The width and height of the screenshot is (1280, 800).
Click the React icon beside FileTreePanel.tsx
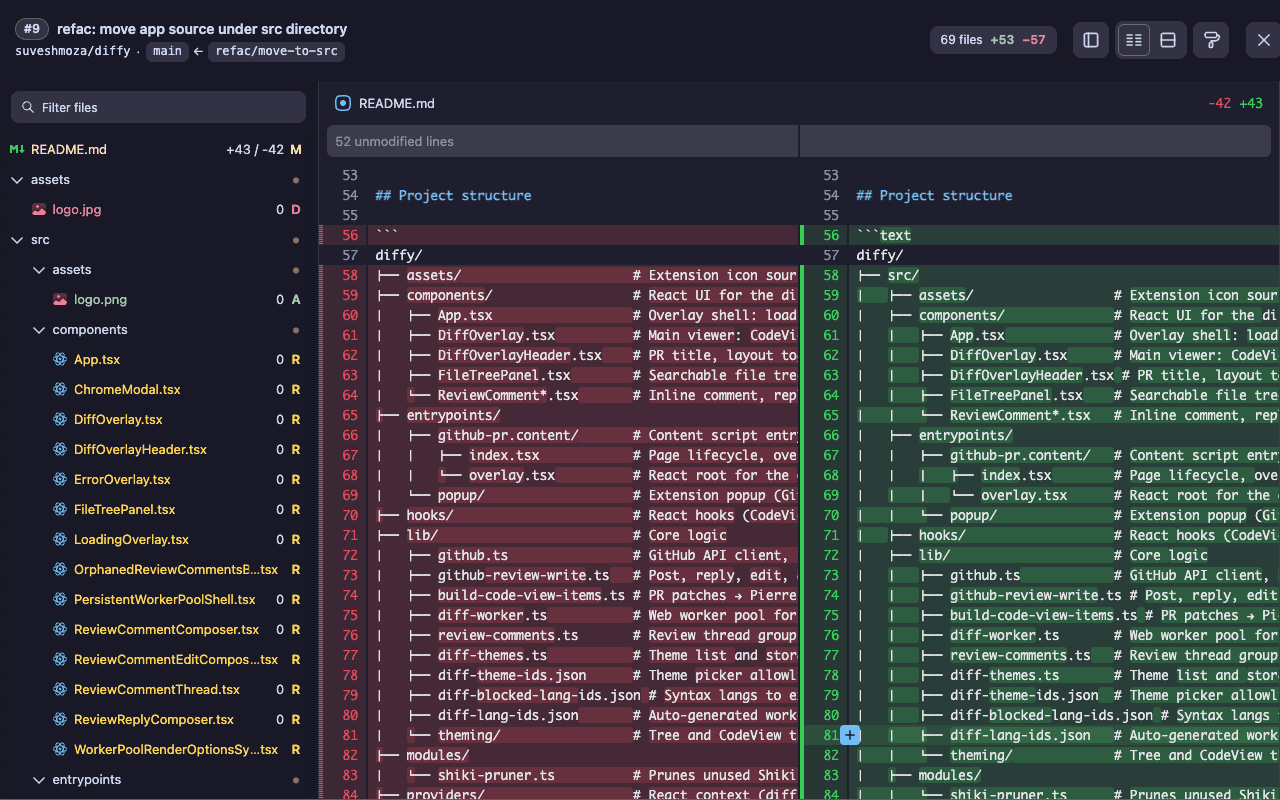pyautogui.click(x=60, y=509)
